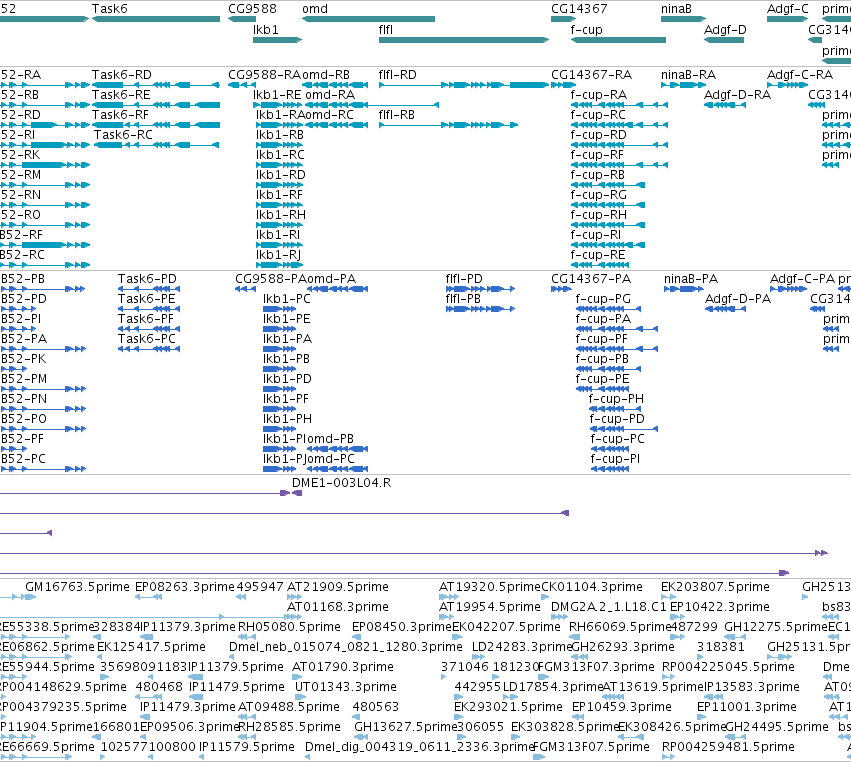851x762 pixels.
Task: Open EST RP004225045.5prime
Action: point(728,666)
